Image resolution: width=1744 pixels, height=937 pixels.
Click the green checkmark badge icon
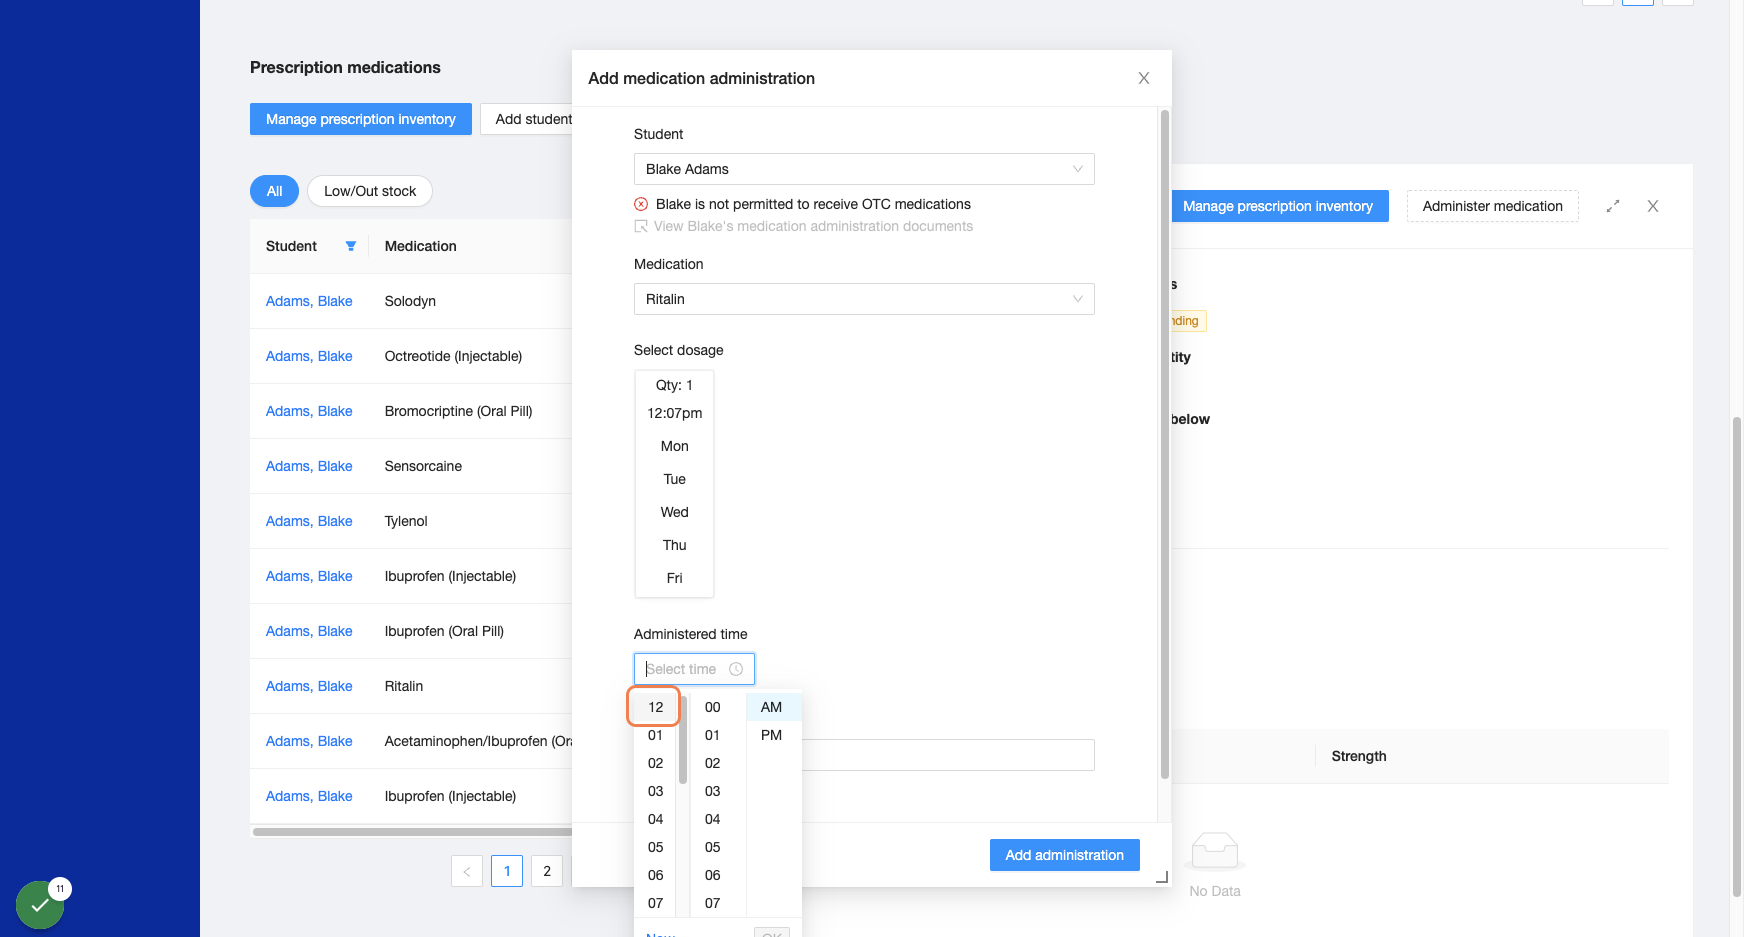coord(40,905)
